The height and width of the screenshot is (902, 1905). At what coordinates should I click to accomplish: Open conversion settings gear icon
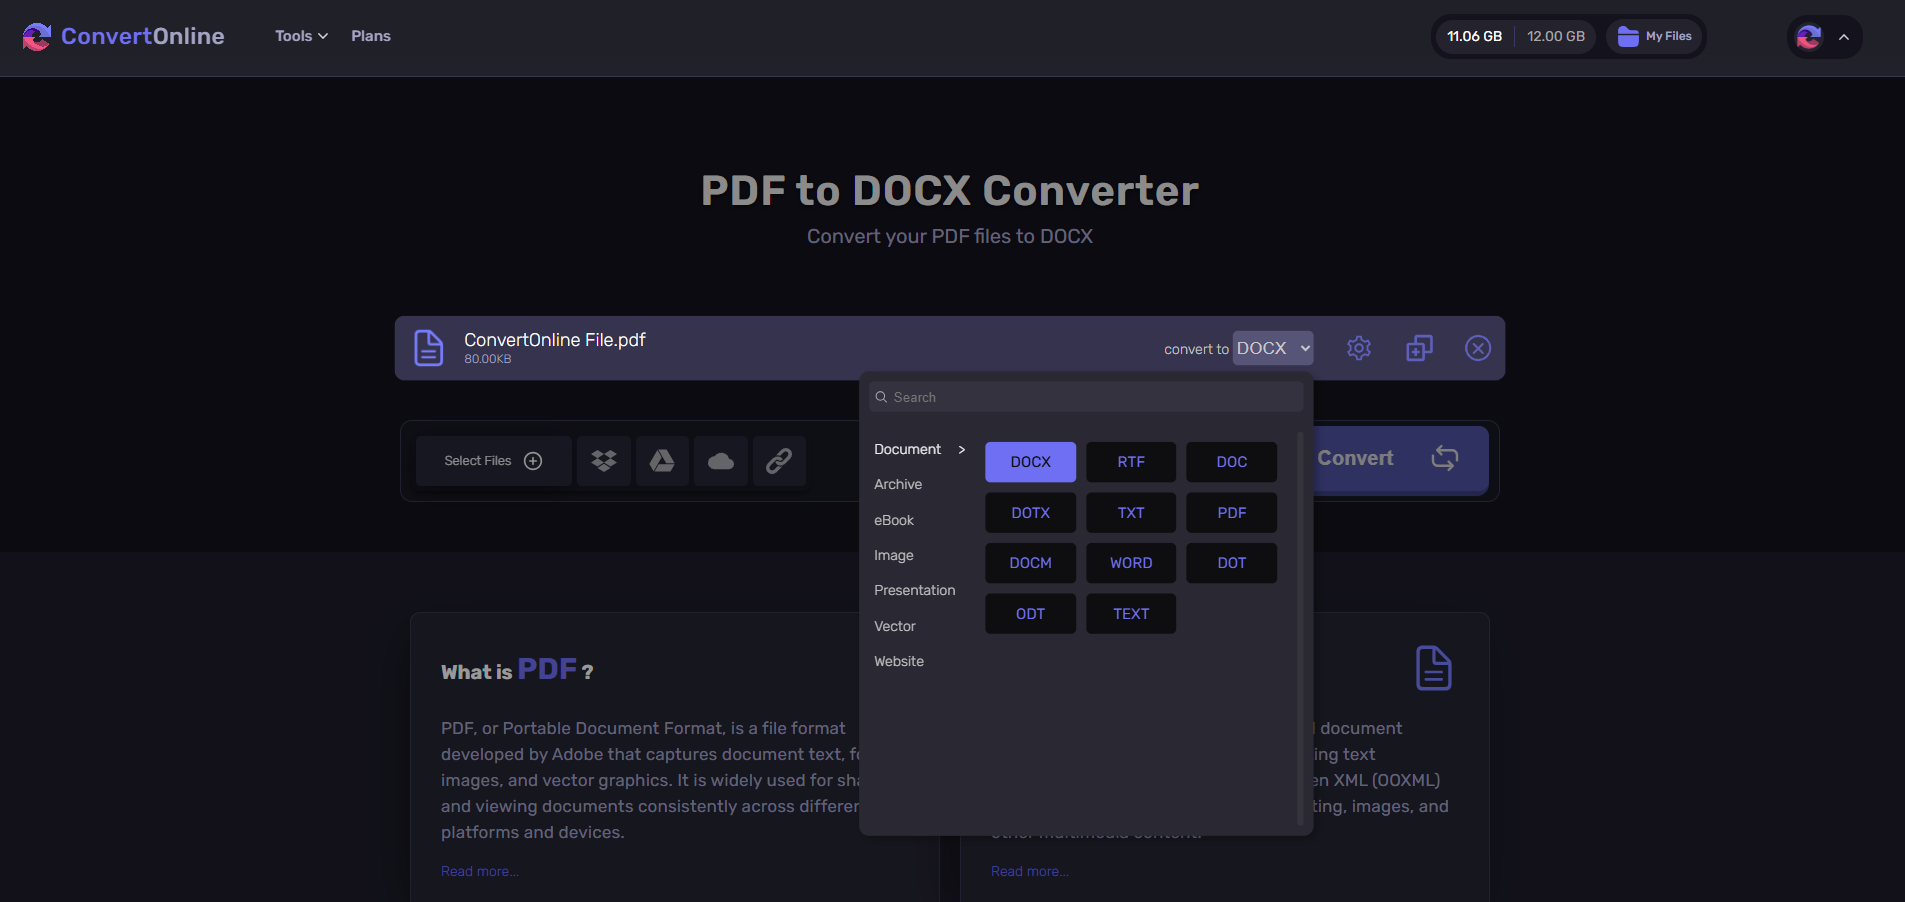tap(1358, 348)
